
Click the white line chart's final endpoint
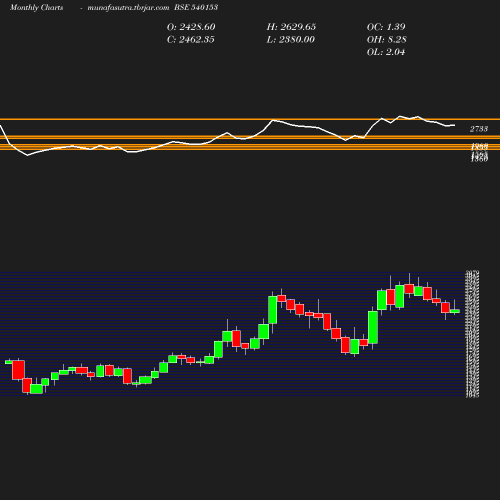[455, 125]
